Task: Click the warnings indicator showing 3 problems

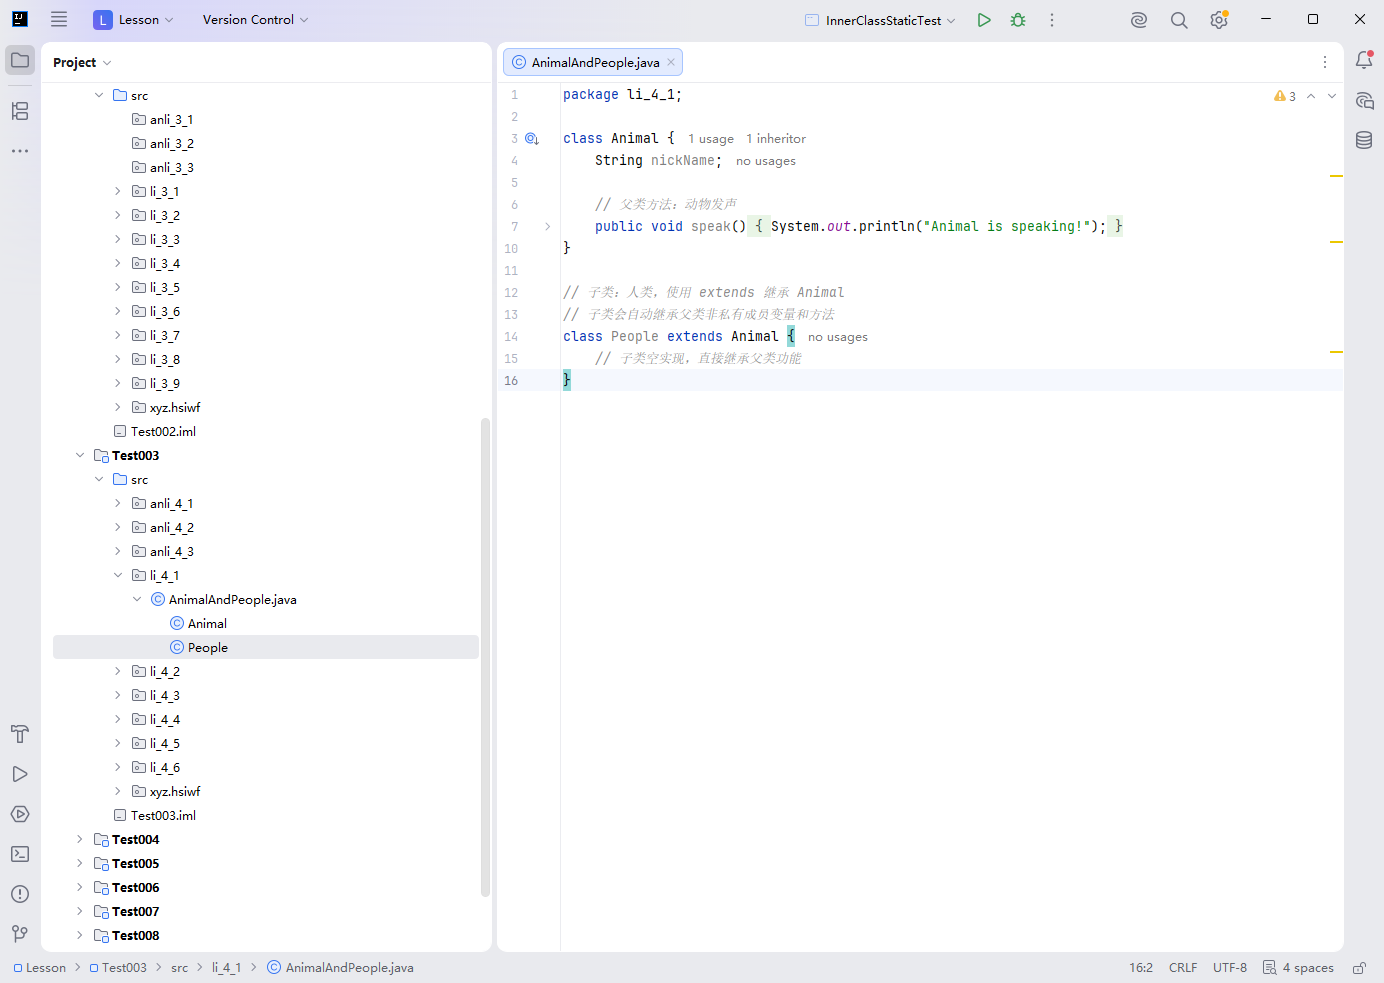Action: pyautogui.click(x=1285, y=96)
